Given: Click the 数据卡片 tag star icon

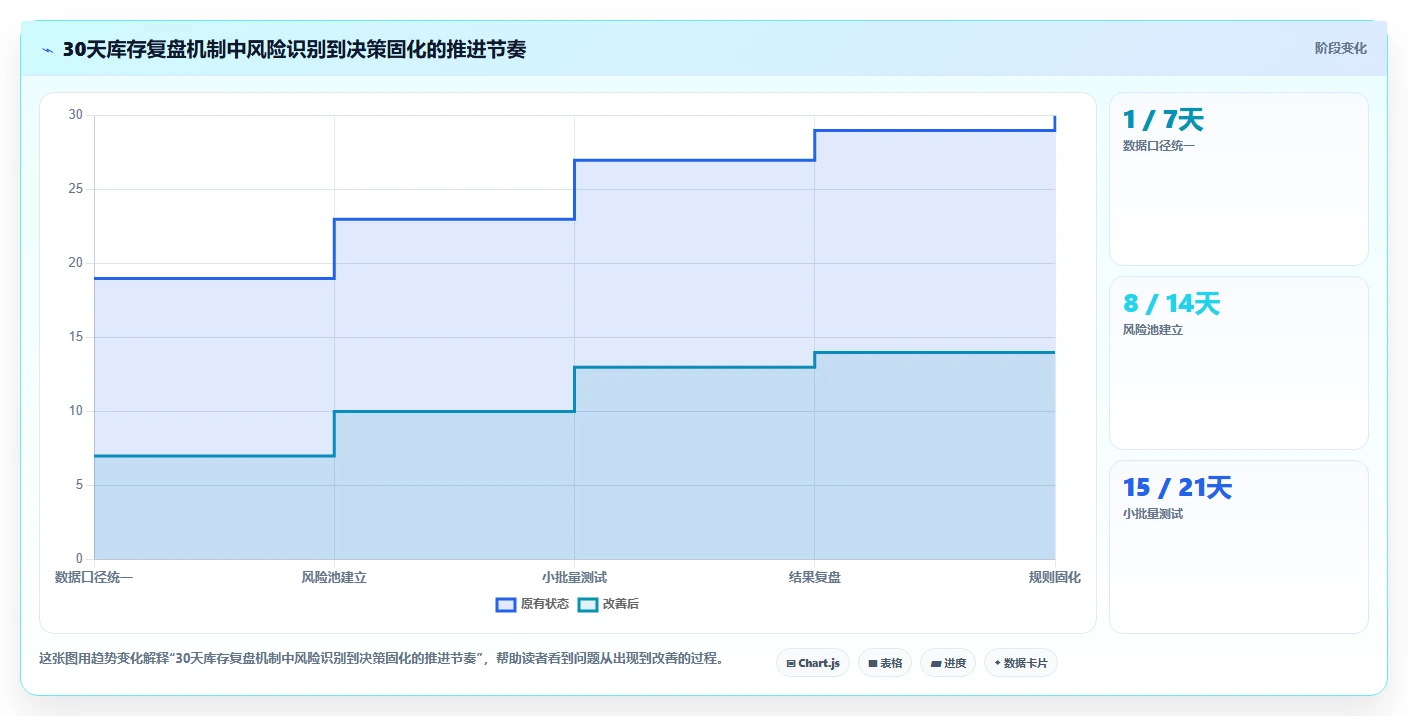Looking at the screenshot, I should click(997, 663).
